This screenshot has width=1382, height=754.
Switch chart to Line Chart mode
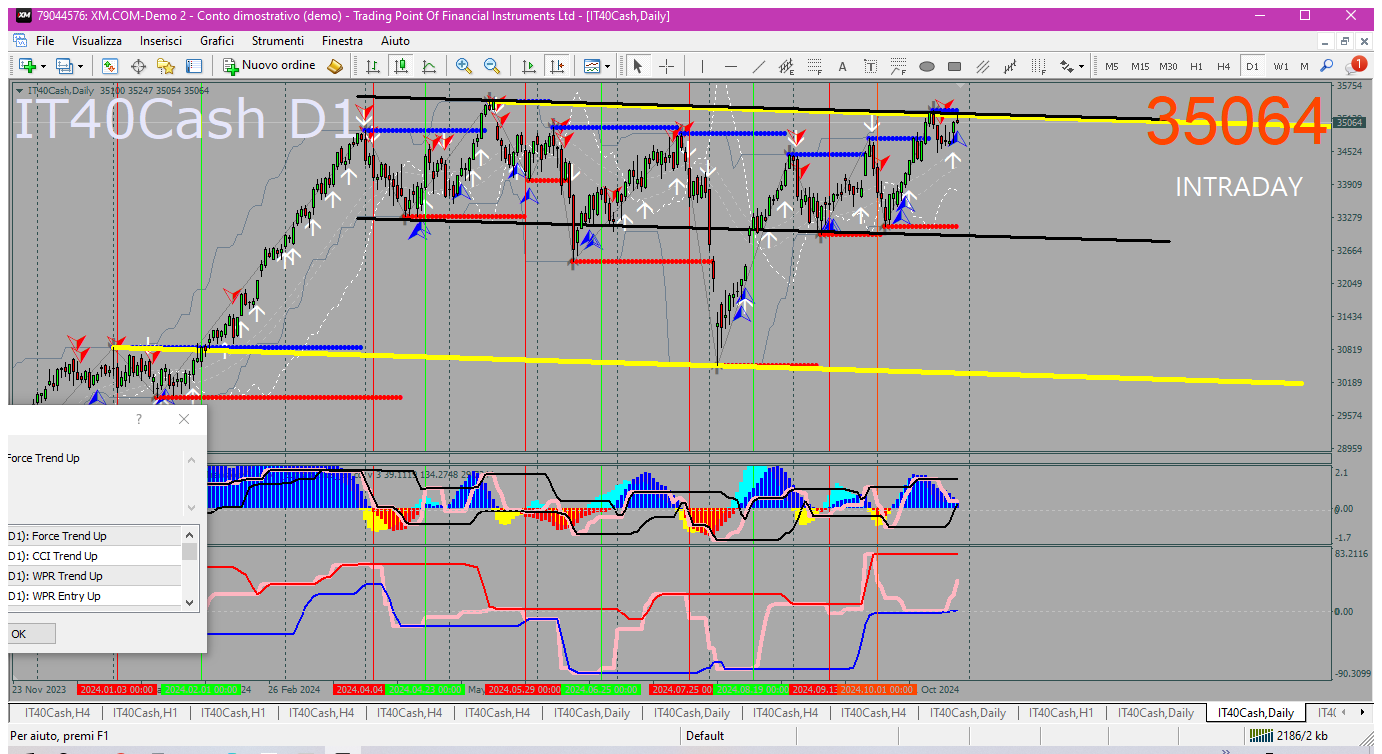(x=429, y=66)
